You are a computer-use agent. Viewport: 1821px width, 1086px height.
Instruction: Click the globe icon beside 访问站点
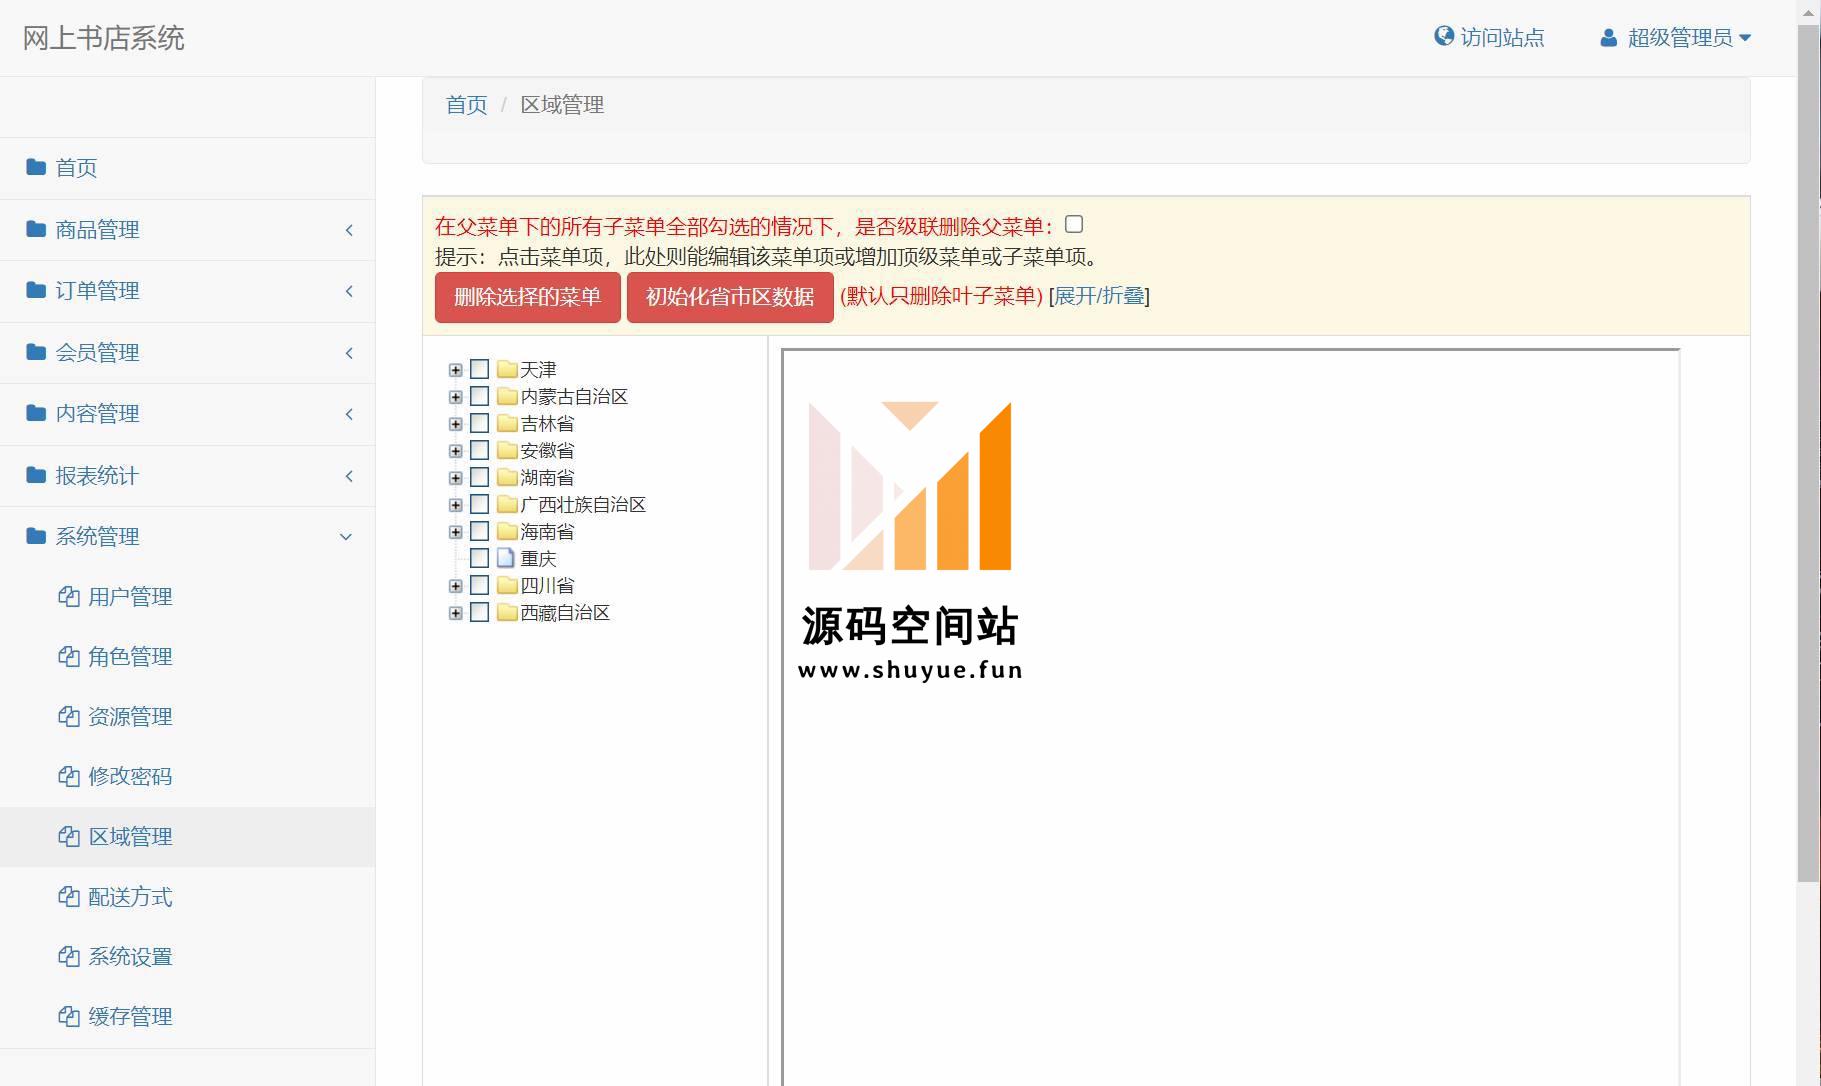[x=1443, y=37]
